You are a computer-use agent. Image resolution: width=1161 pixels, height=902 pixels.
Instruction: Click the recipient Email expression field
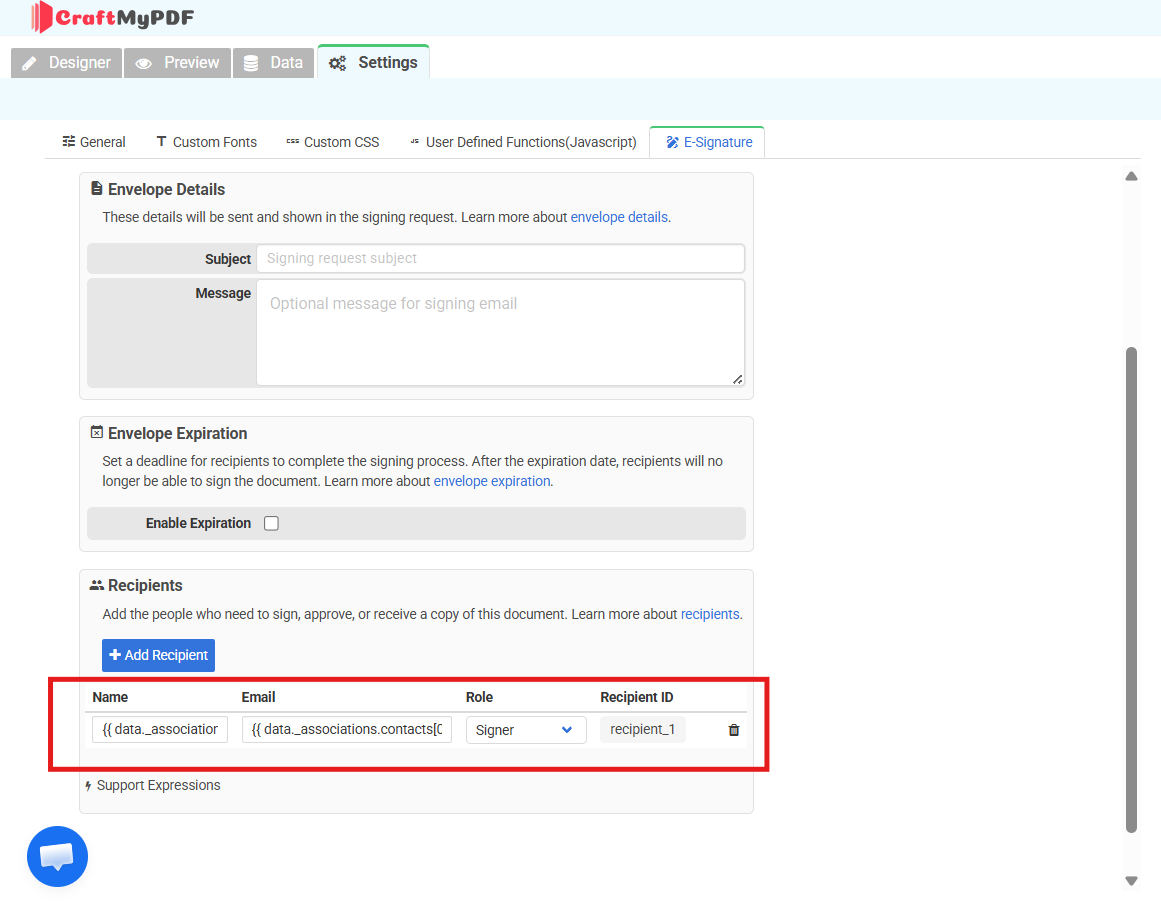347,729
